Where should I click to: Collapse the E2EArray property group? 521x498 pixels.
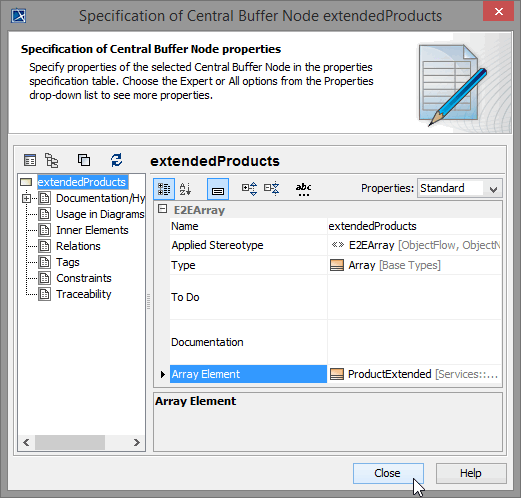pos(162,209)
